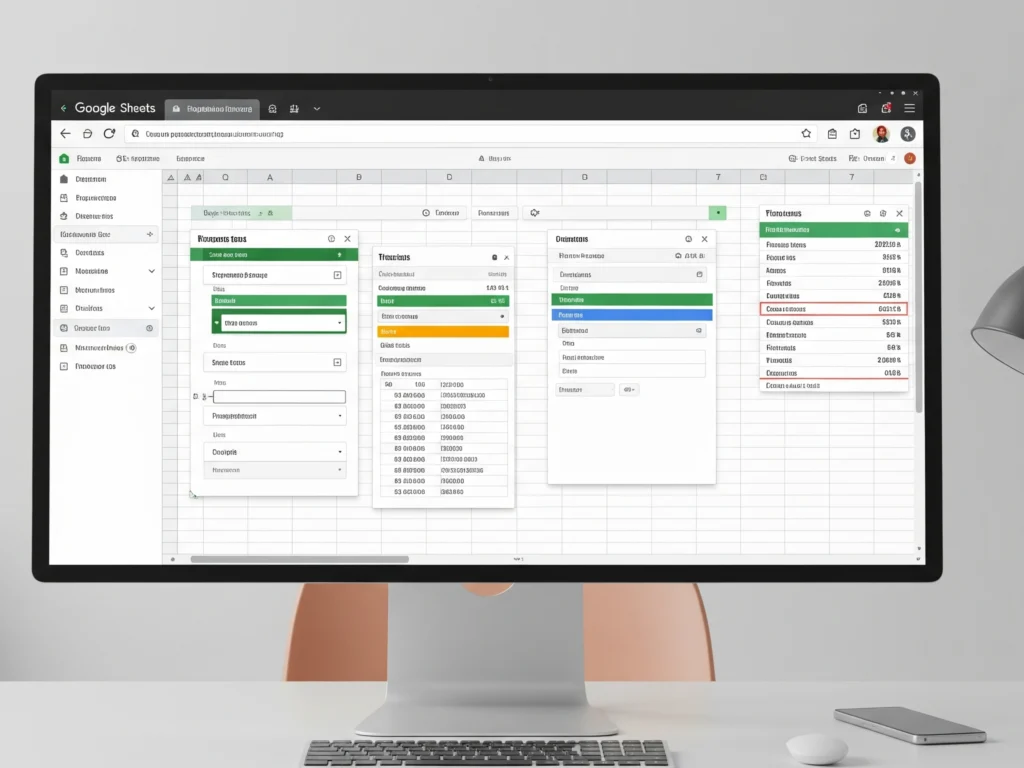Viewport: 1024px width, 768px height.
Task: Click the red outlined row in the statistics panel
Action: (x=833, y=309)
